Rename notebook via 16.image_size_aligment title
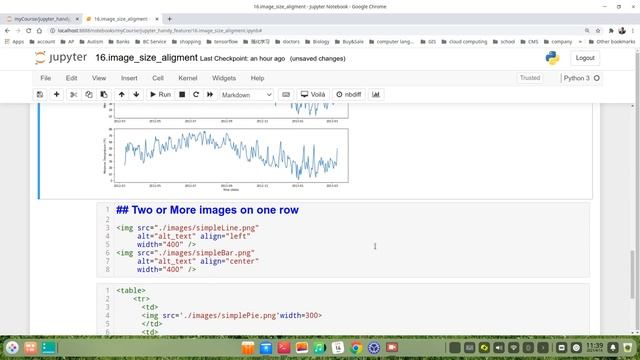Viewport: 640px width, 360px height. 147,58
